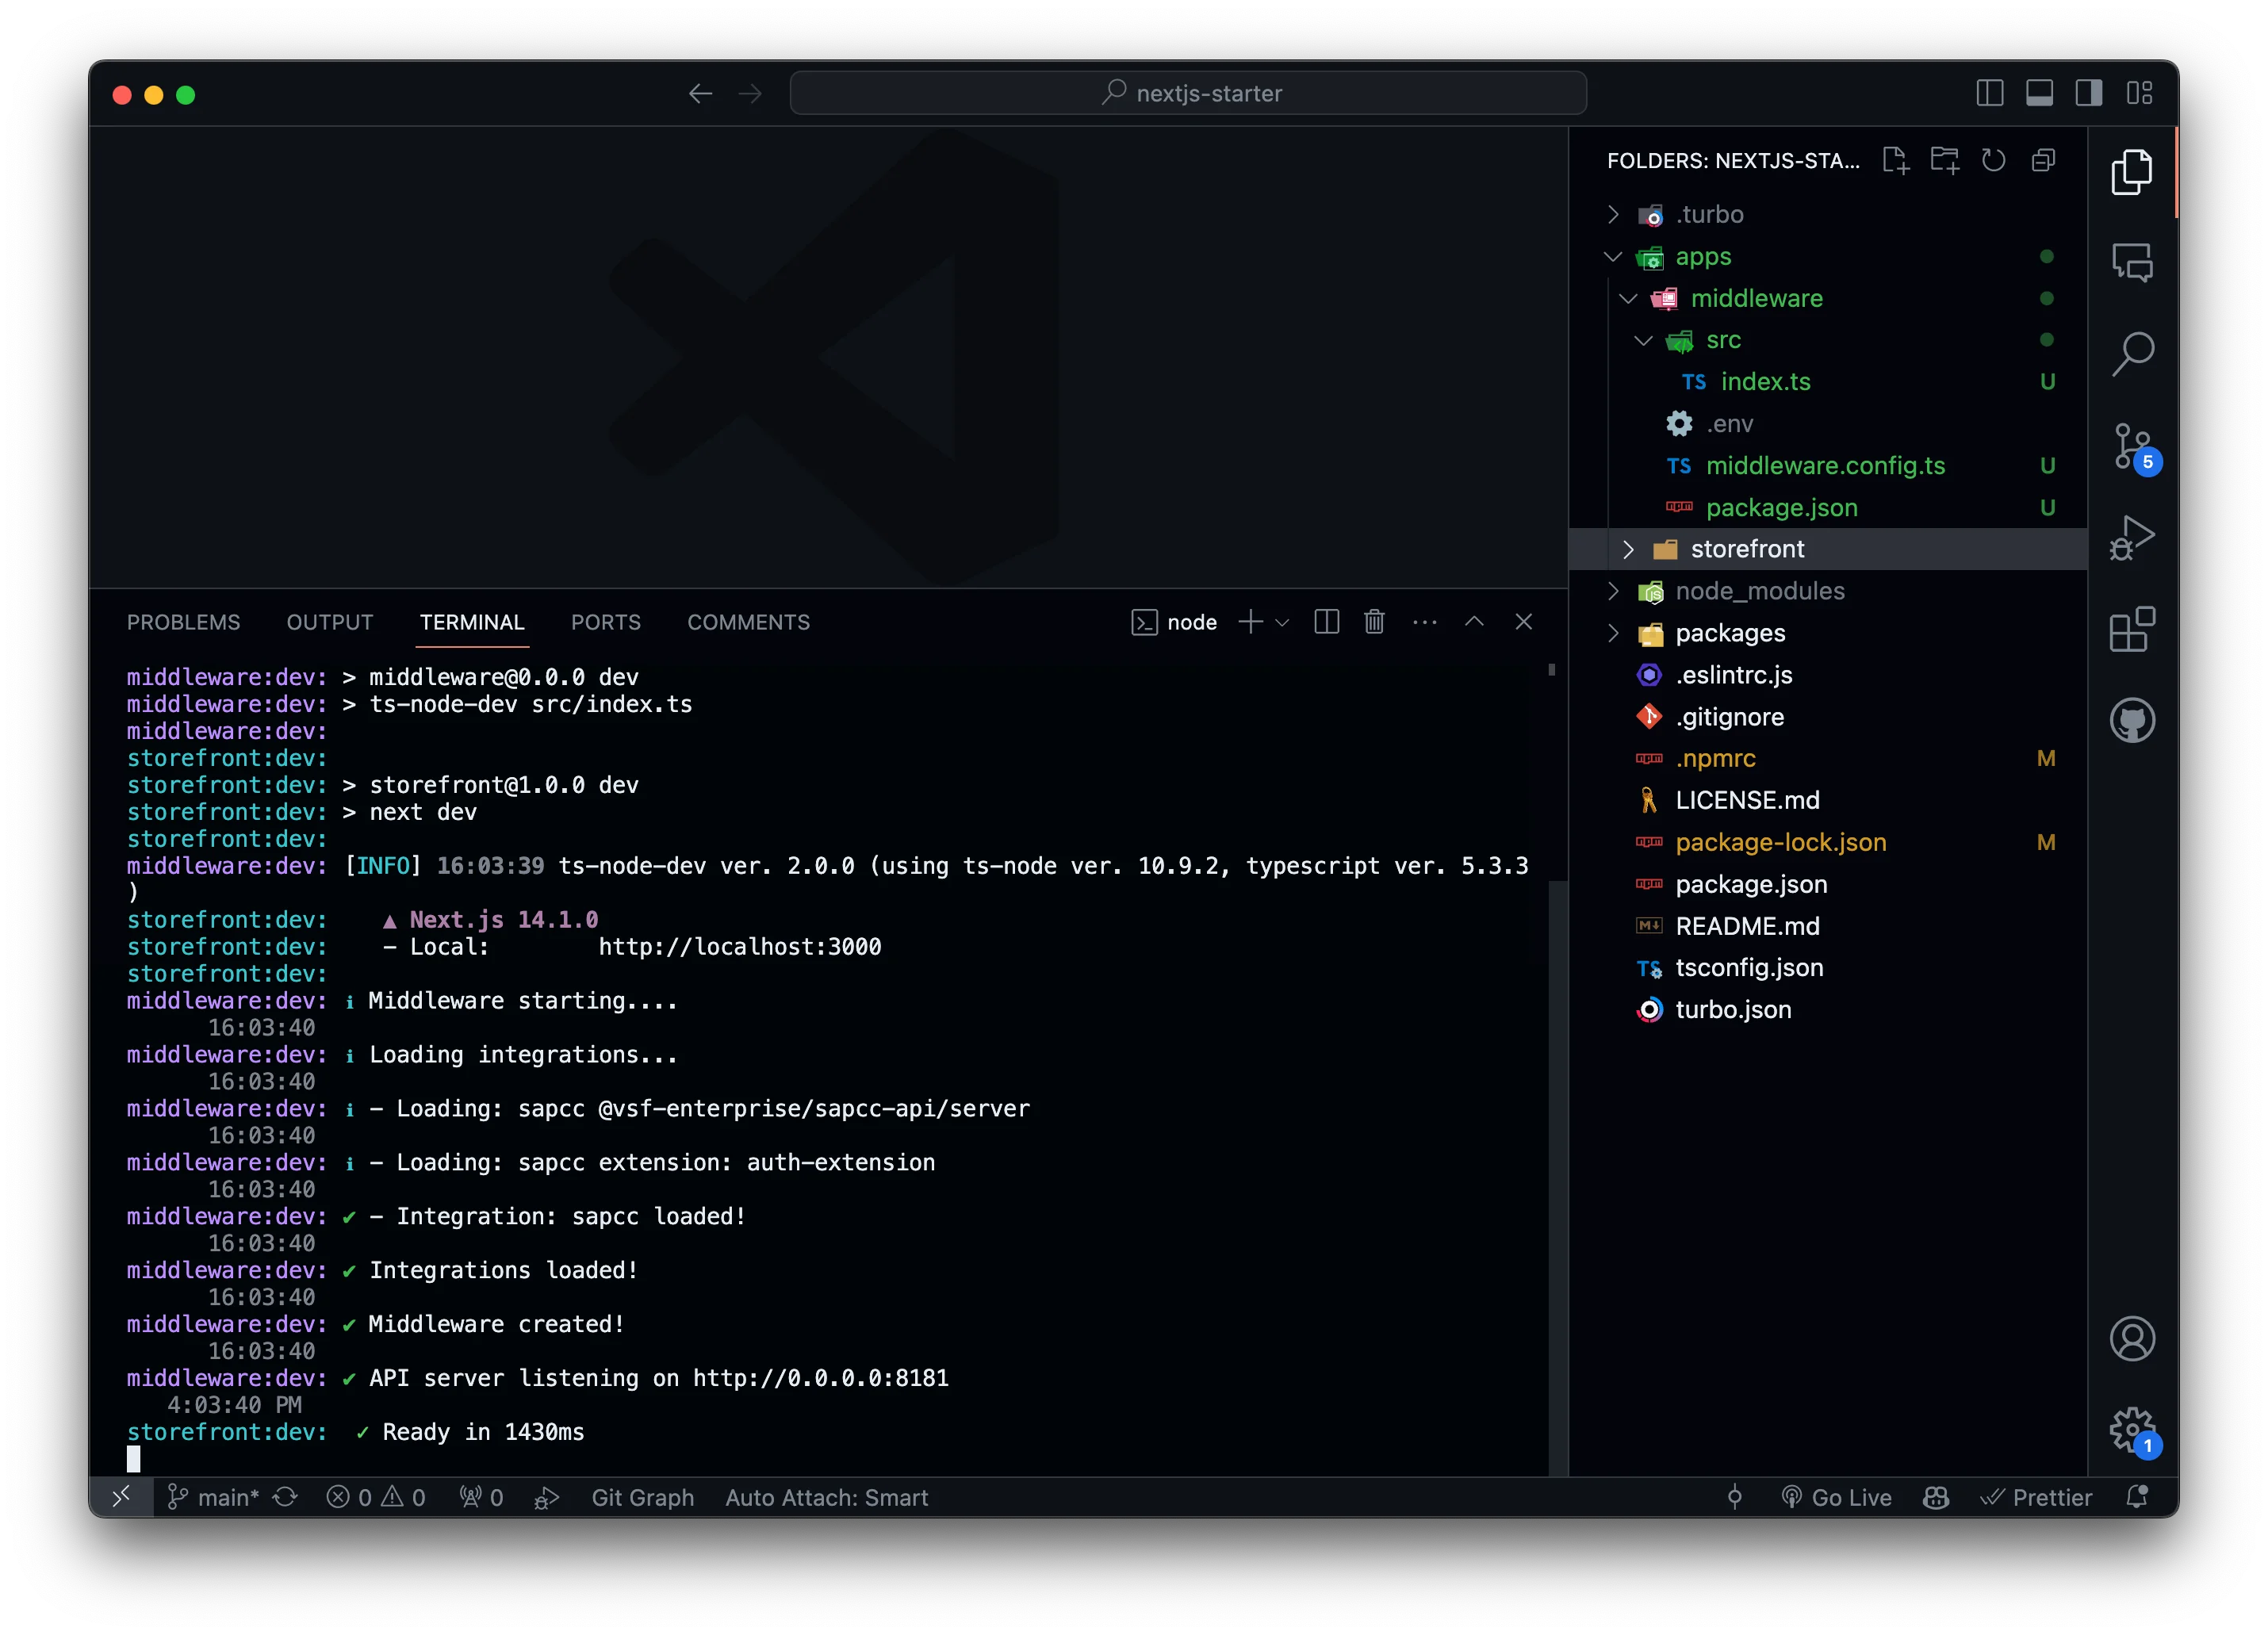
Task: Open the Extensions view
Action: pyautogui.click(x=2134, y=628)
